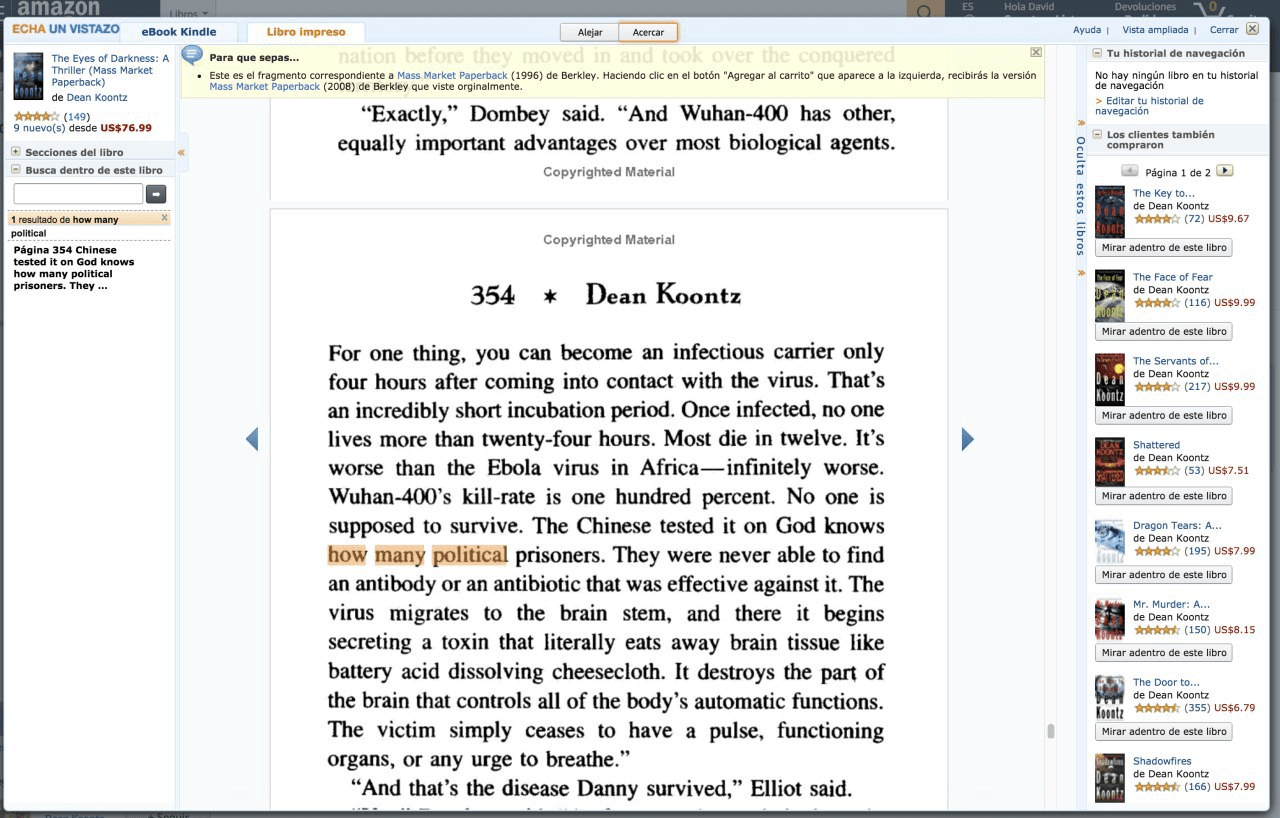This screenshot has width=1280, height=818.
Task: Show next page of 'Los clientes también compraron'
Action: pos(1225,171)
